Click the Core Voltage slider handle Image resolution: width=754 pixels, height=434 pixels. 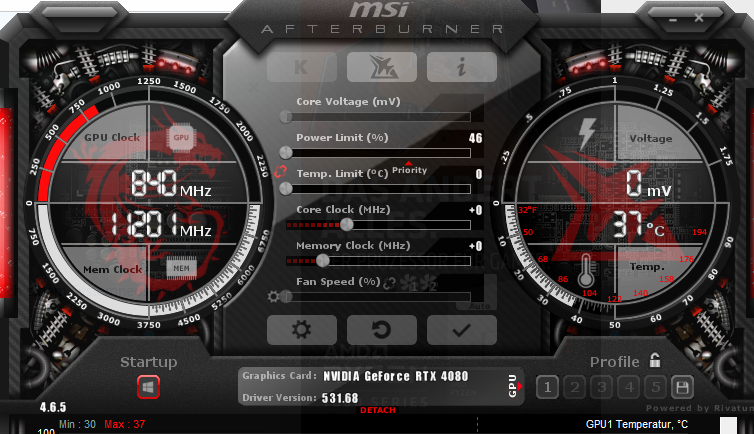(286, 117)
